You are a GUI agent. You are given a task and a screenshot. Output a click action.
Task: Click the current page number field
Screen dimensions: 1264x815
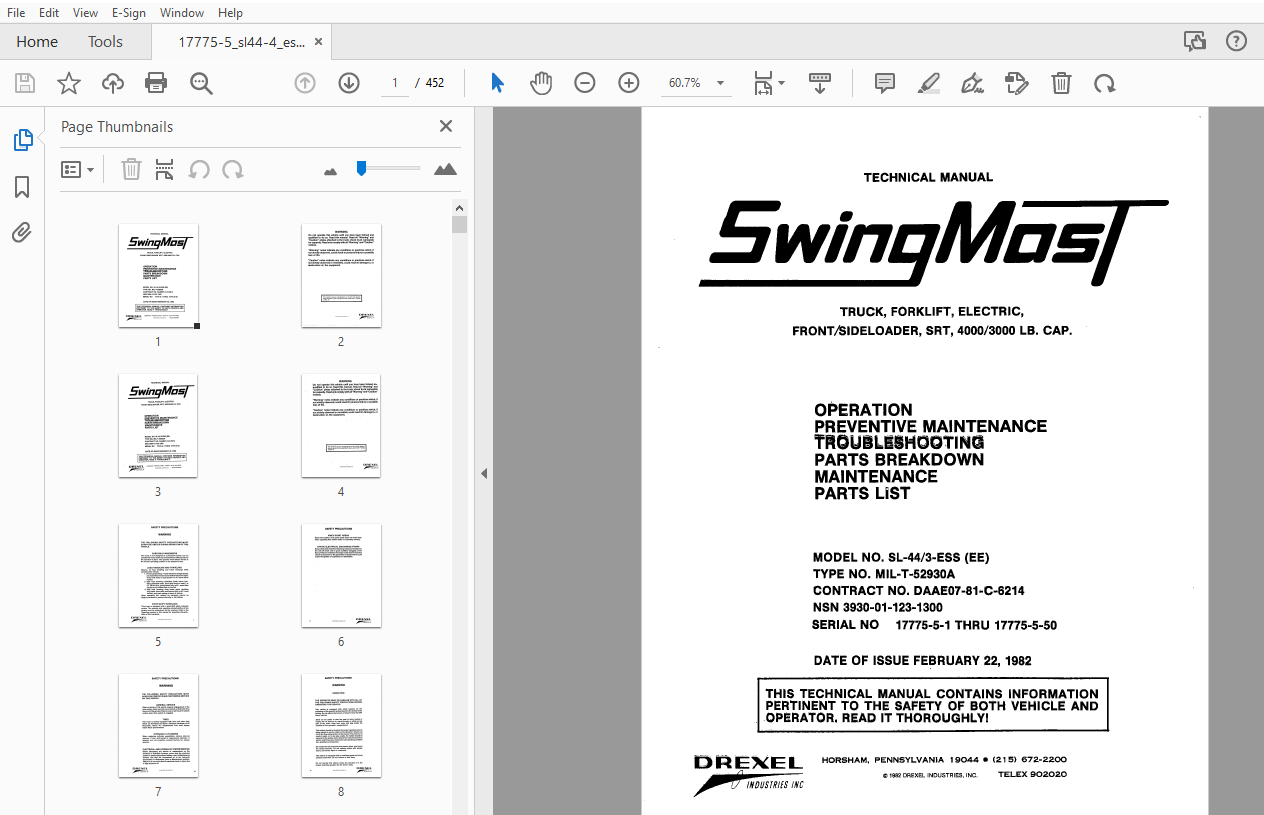(395, 83)
